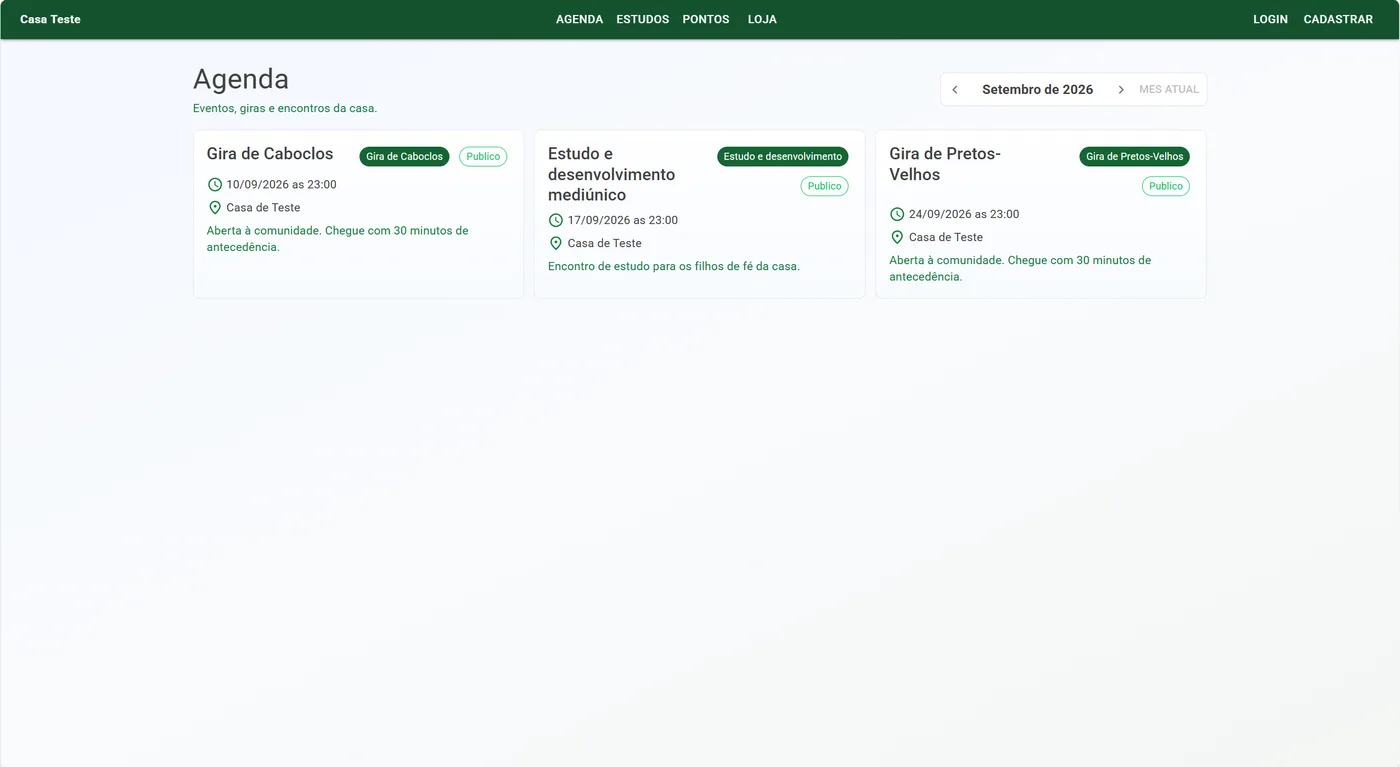This screenshot has width=1400, height=767.
Task: Open the Agenda menu item
Action: click(580, 19)
